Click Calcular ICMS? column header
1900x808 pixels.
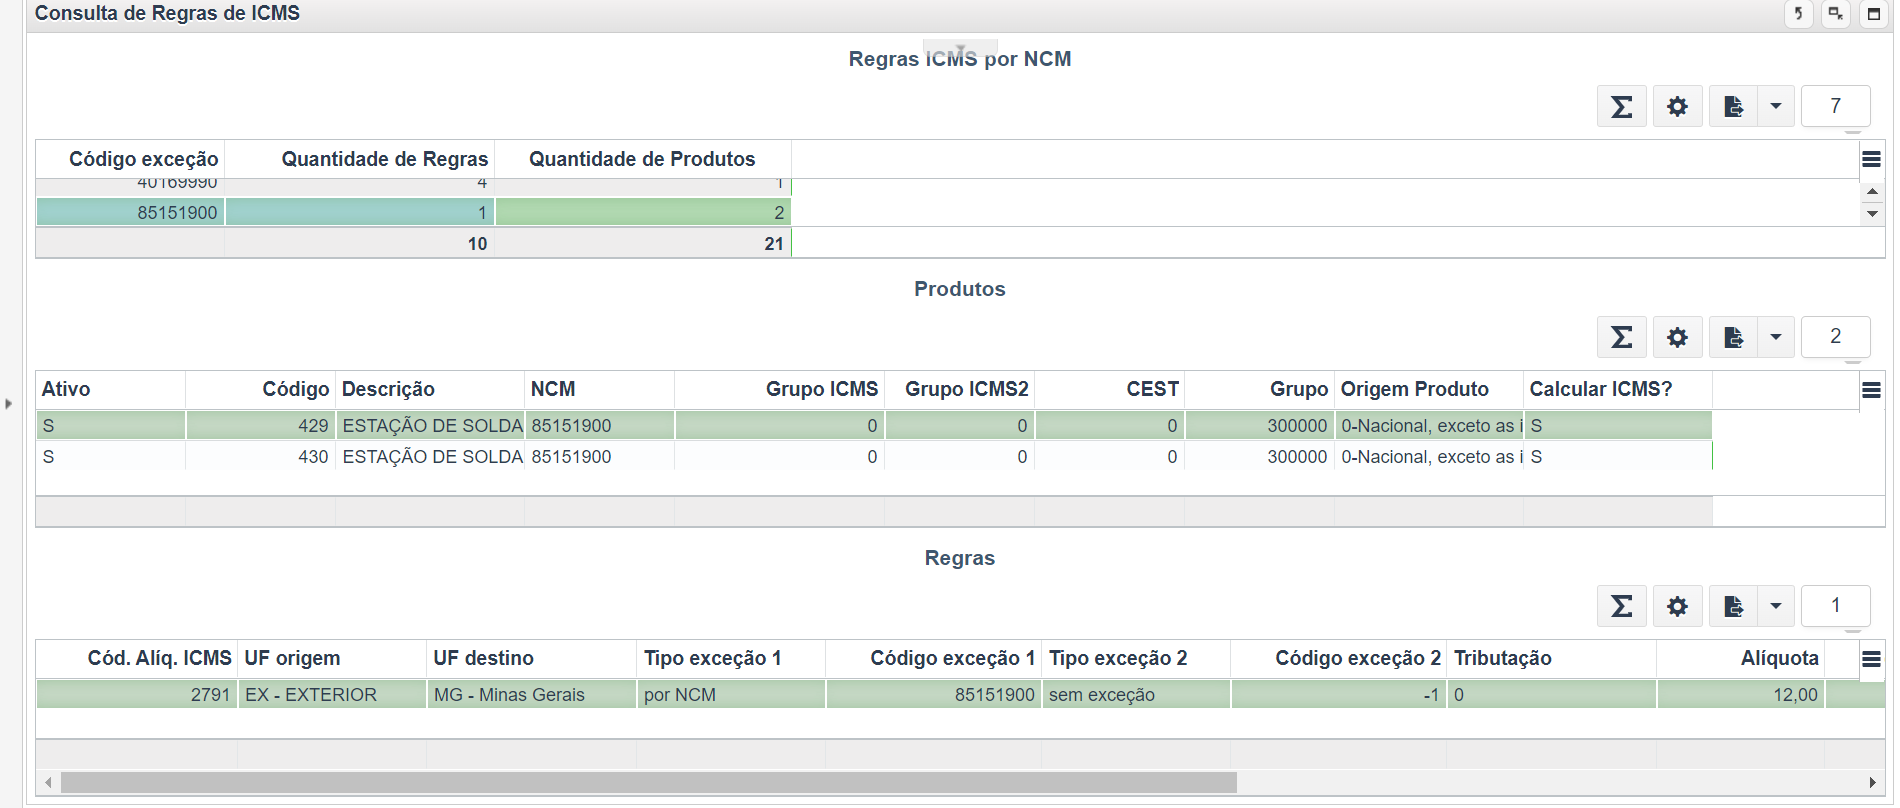pos(1618,389)
